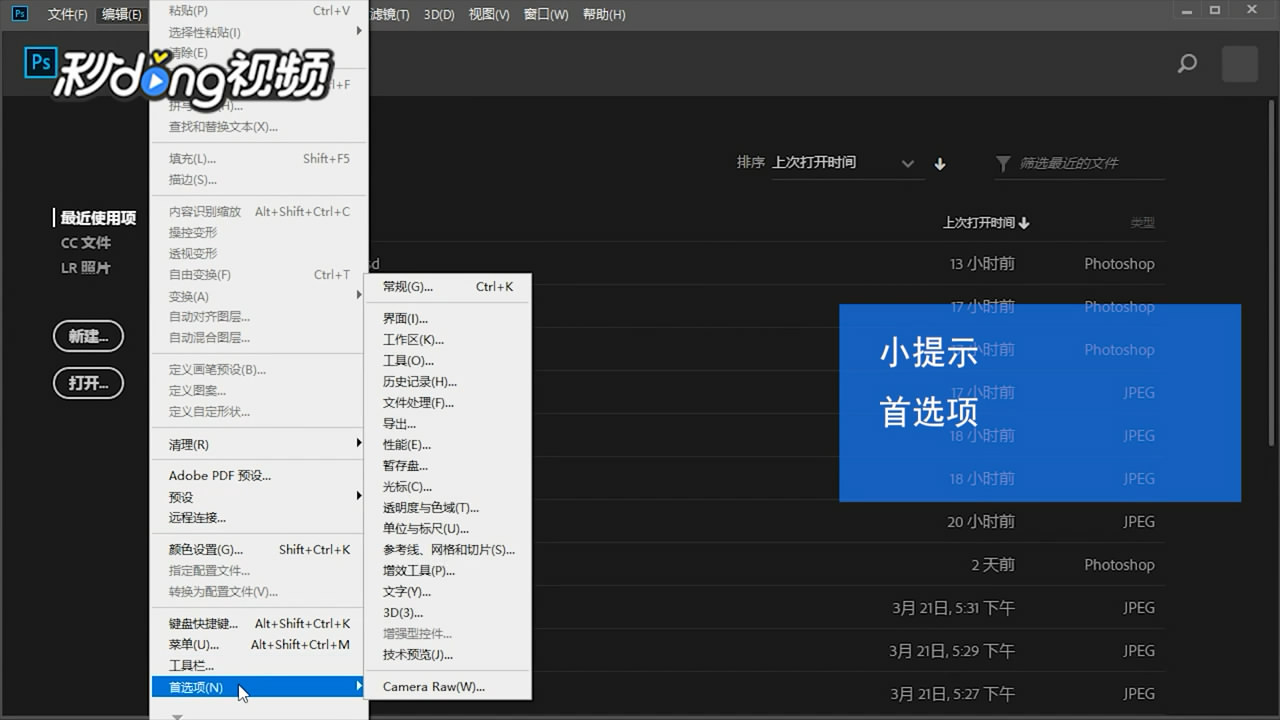
Task: Choose 技术预览(J)... preferences
Action: 447,655
